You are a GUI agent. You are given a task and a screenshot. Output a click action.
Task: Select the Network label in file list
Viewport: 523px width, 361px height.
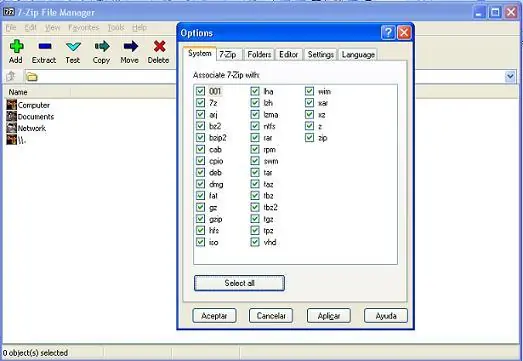tap(32, 128)
